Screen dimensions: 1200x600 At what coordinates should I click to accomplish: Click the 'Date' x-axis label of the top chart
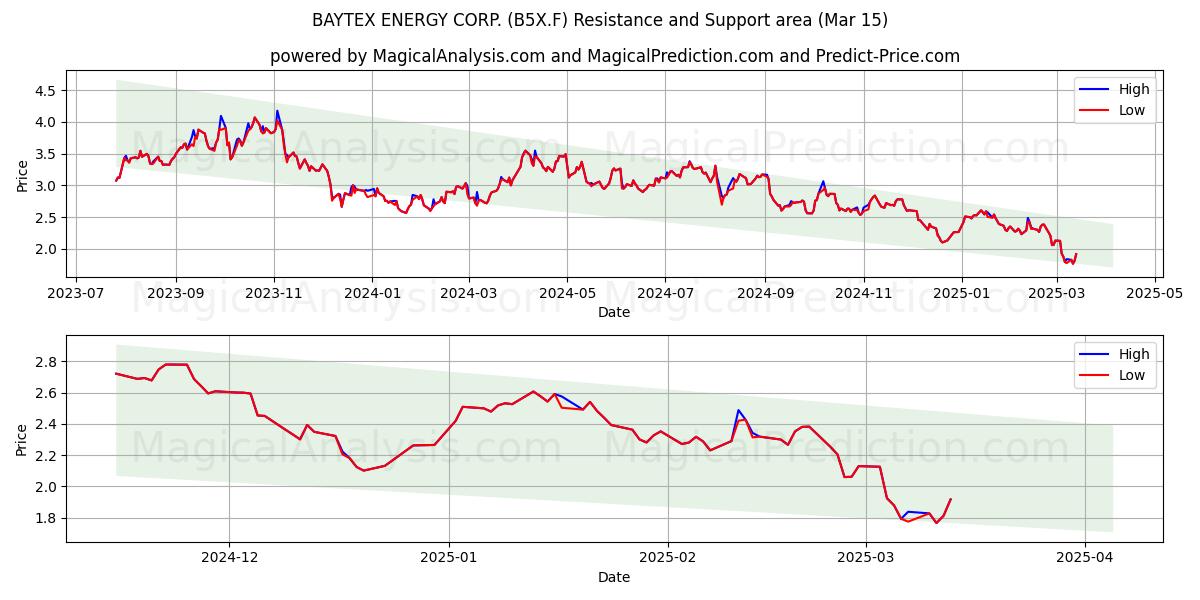coord(614,313)
